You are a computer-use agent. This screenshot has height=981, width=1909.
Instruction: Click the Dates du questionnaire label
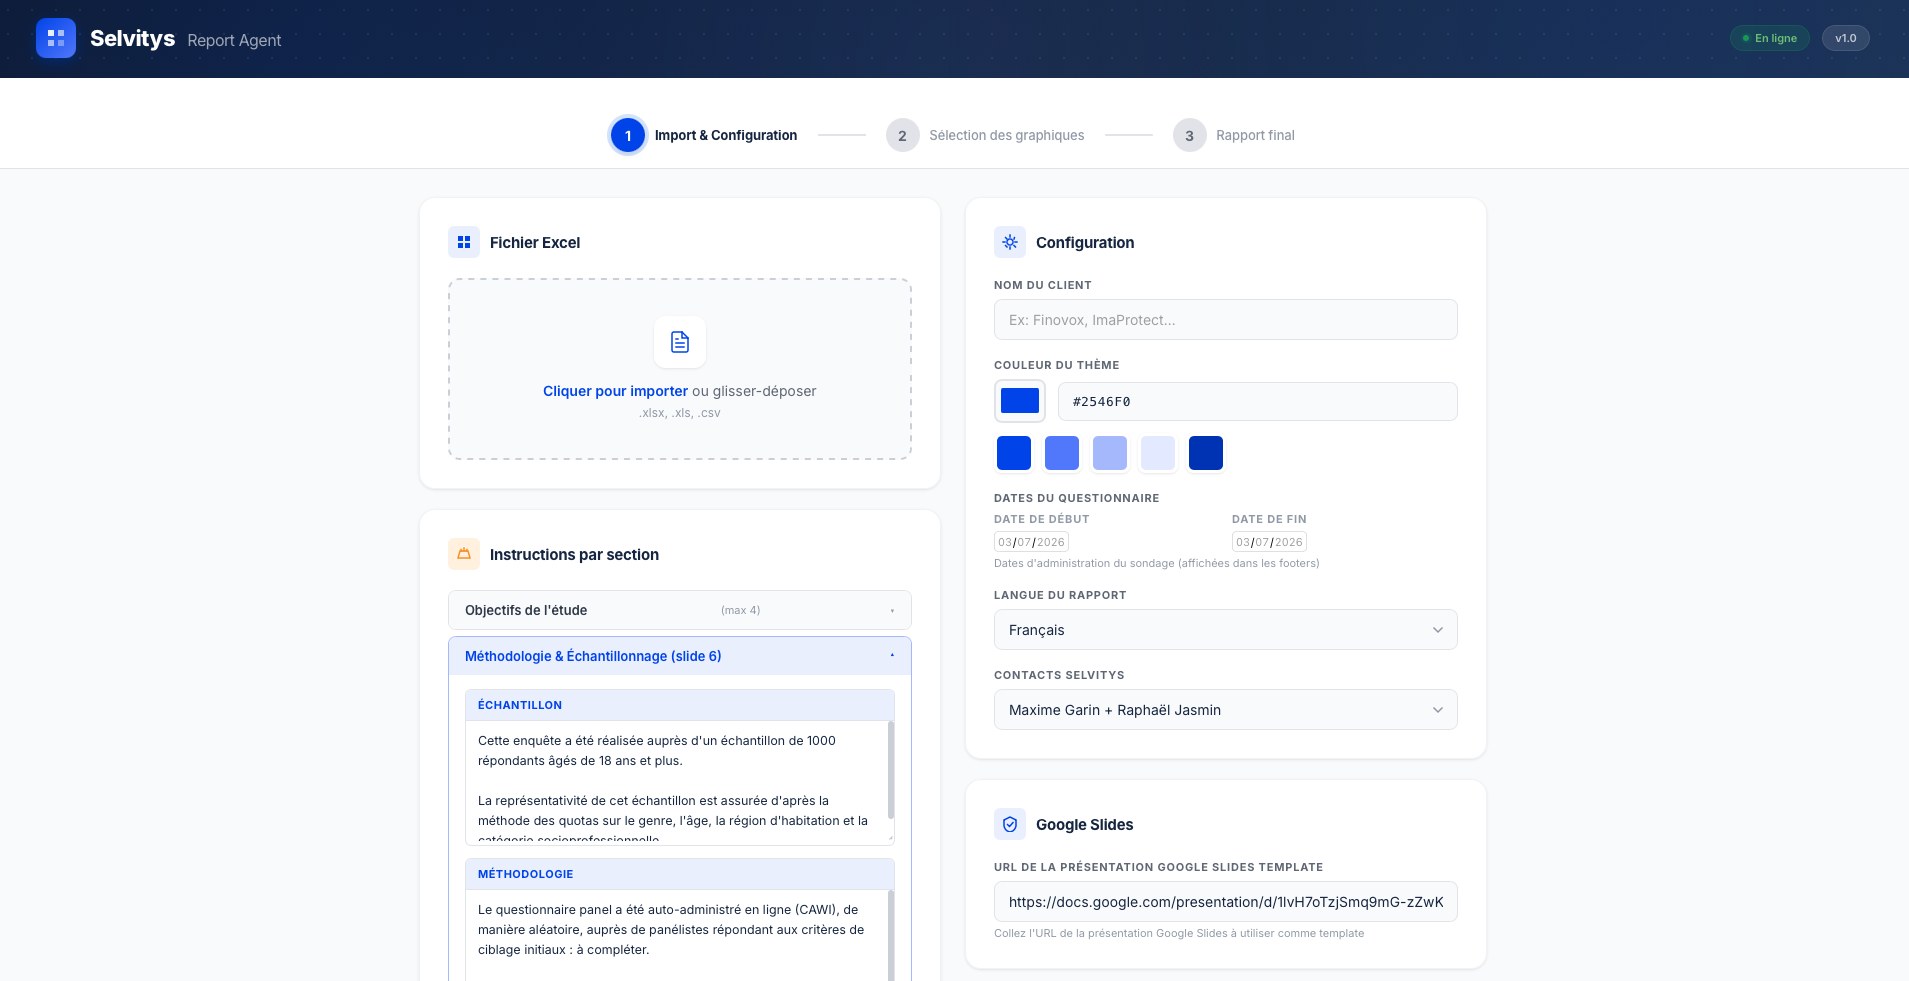point(1077,498)
